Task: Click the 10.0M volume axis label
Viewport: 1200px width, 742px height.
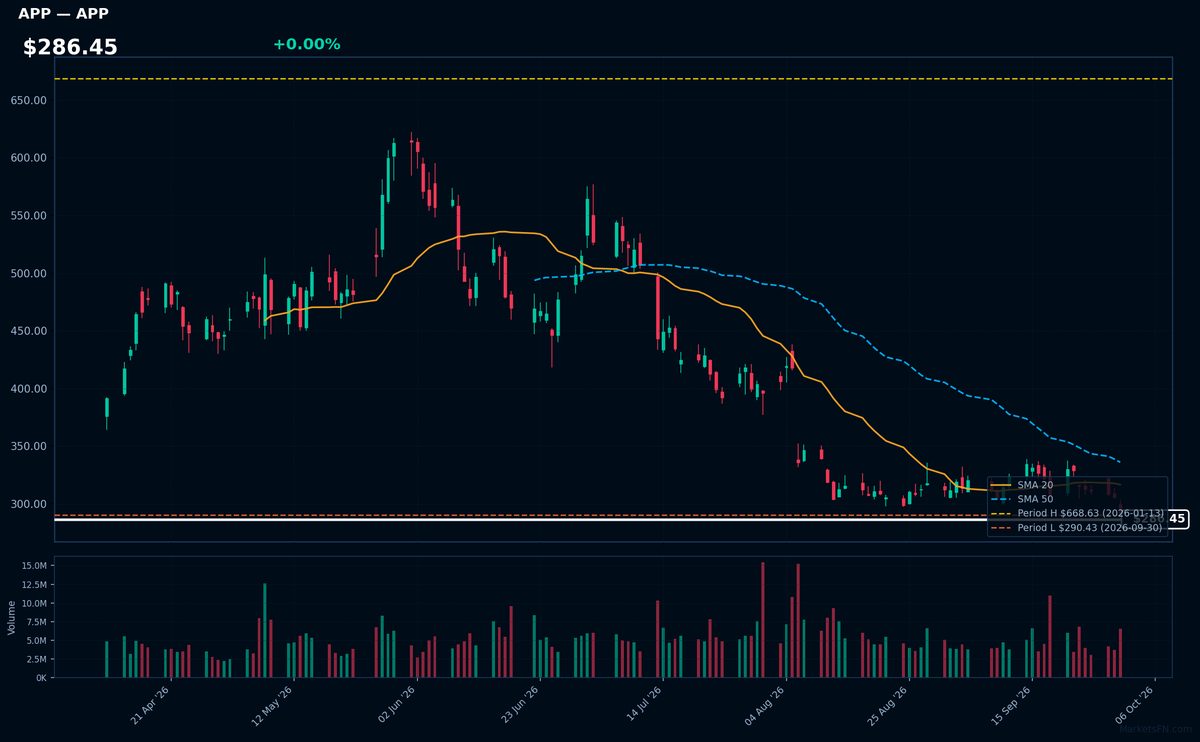Action: point(34,603)
